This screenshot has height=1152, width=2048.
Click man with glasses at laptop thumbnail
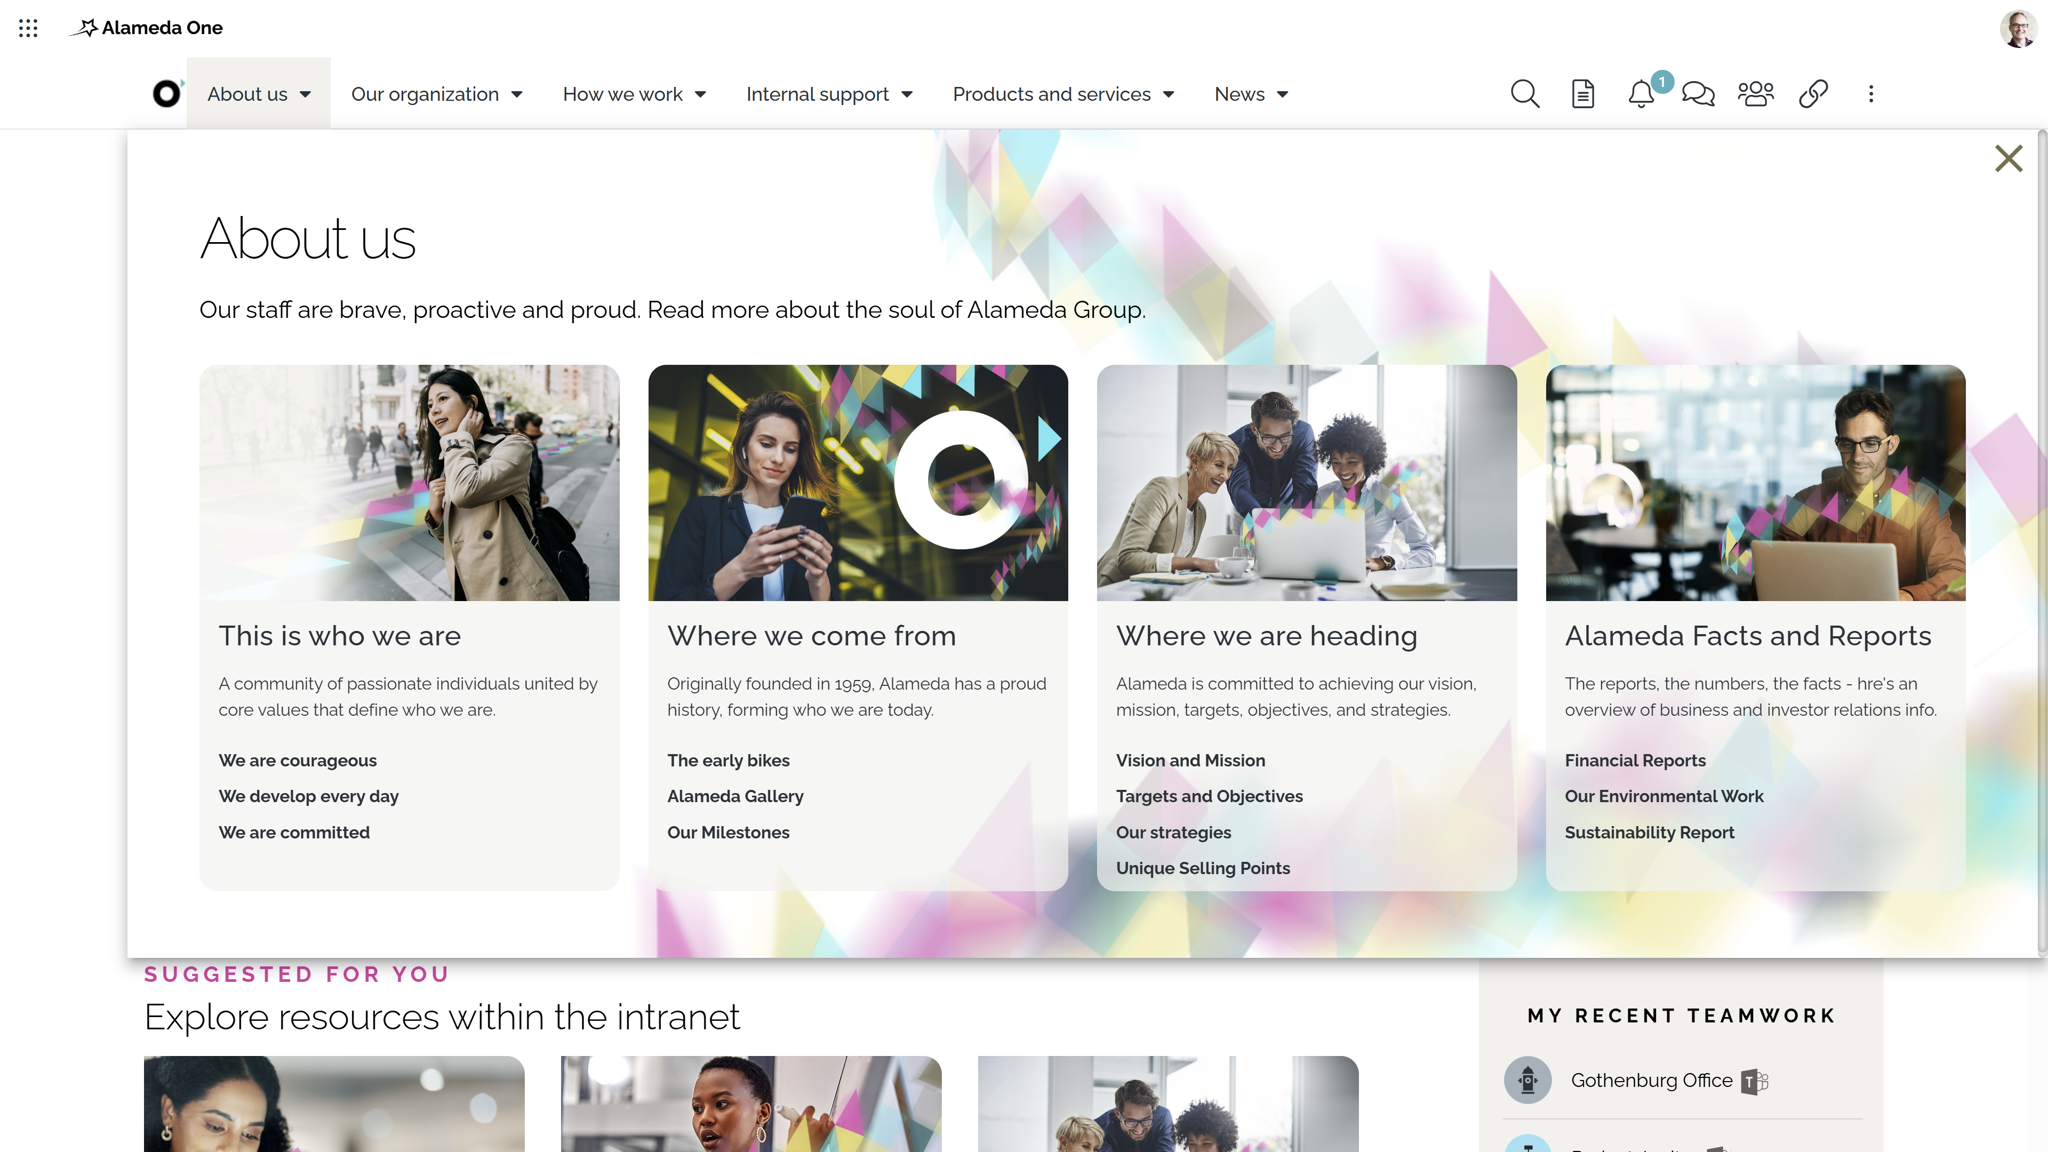click(x=1755, y=482)
